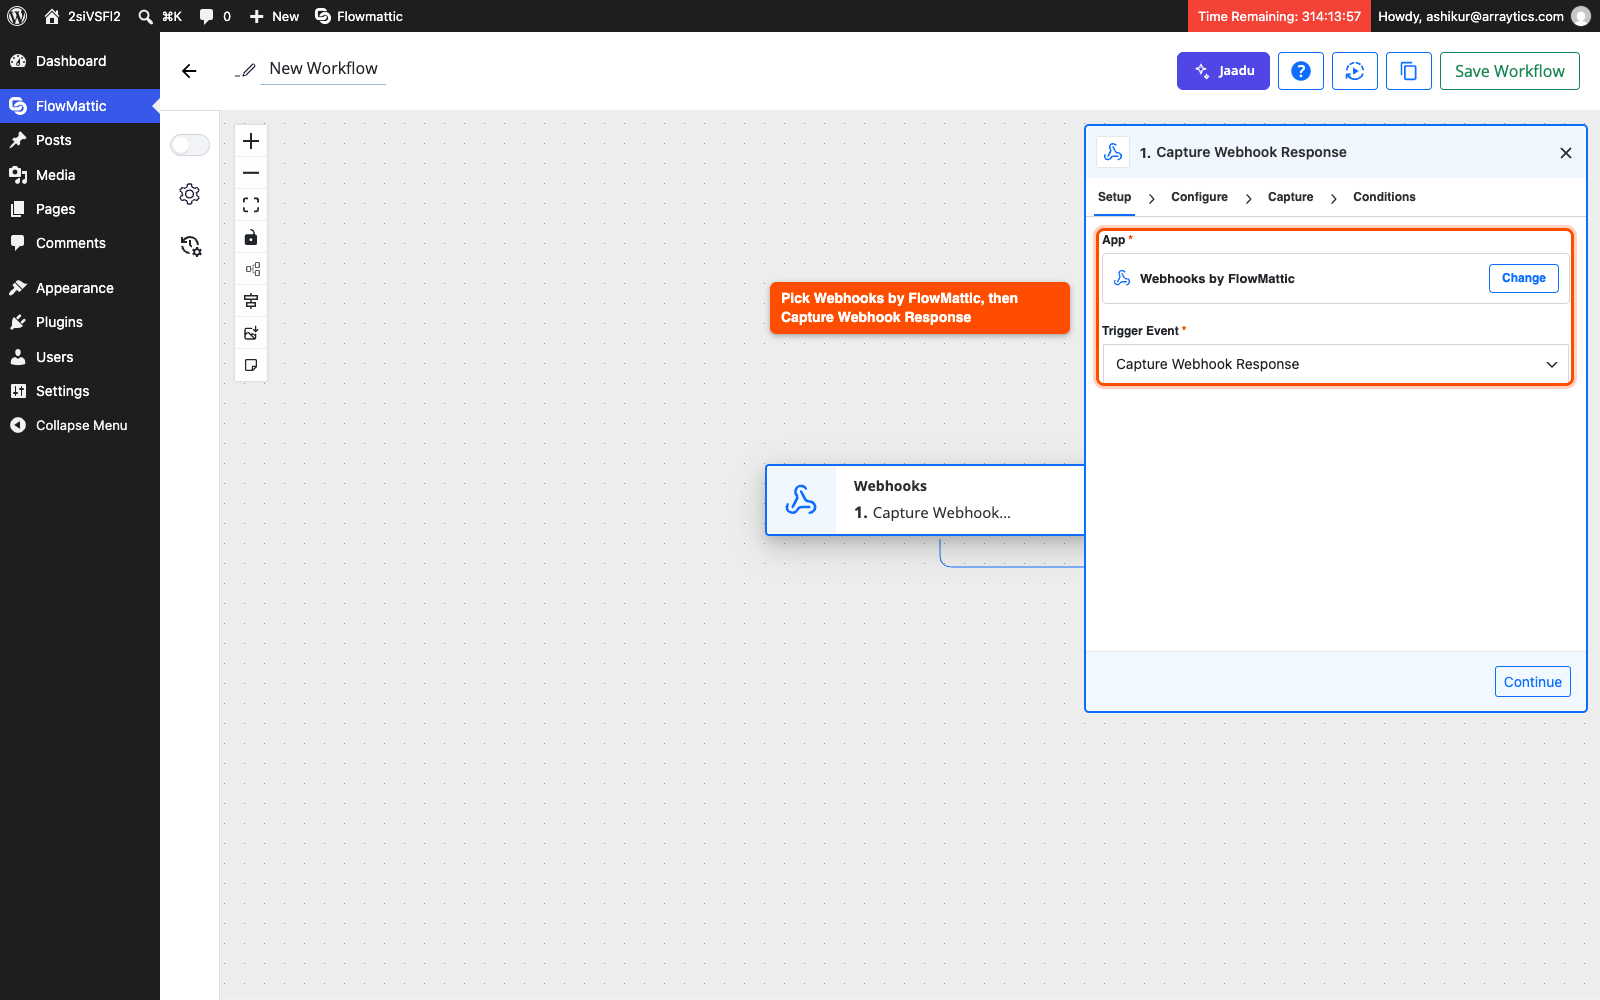
Task: Click the Continue button
Action: pyautogui.click(x=1532, y=682)
